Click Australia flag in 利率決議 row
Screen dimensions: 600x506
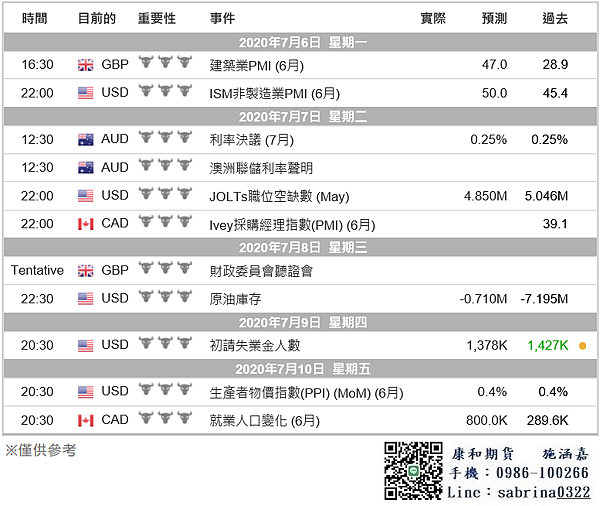(x=85, y=139)
